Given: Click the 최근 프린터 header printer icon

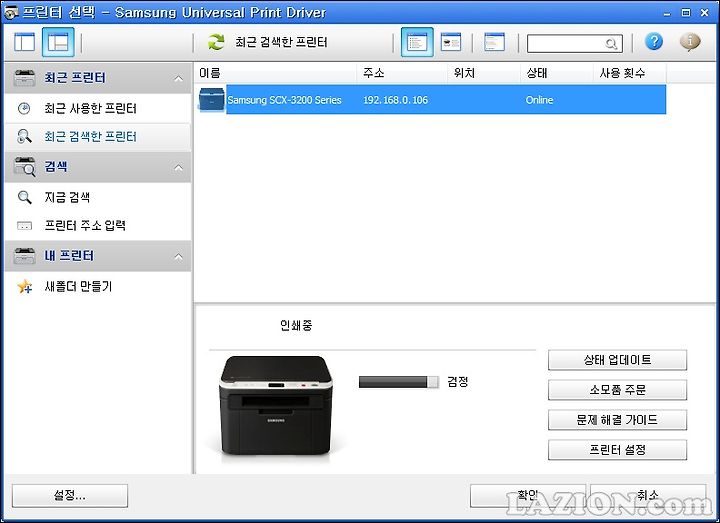Looking at the screenshot, I should pyautogui.click(x=24, y=78).
